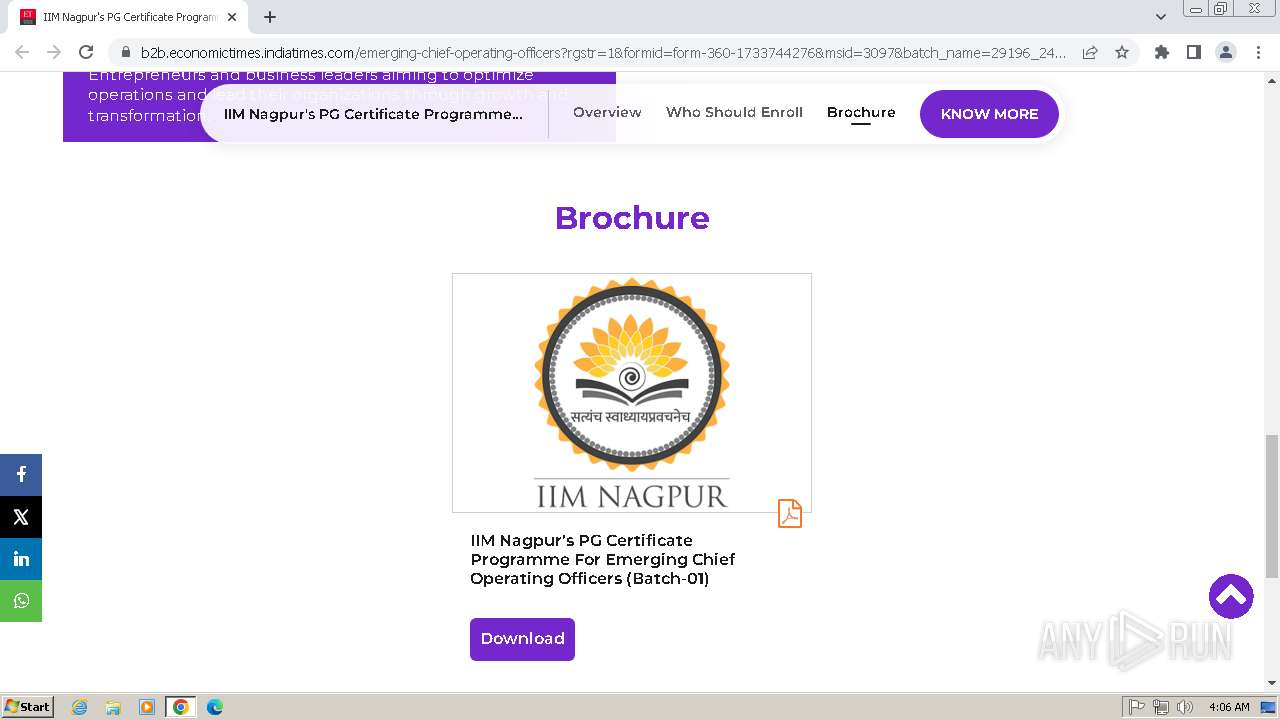Open File Explorer from taskbar
This screenshot has width=1280, height=720.
tap(113, 707)
